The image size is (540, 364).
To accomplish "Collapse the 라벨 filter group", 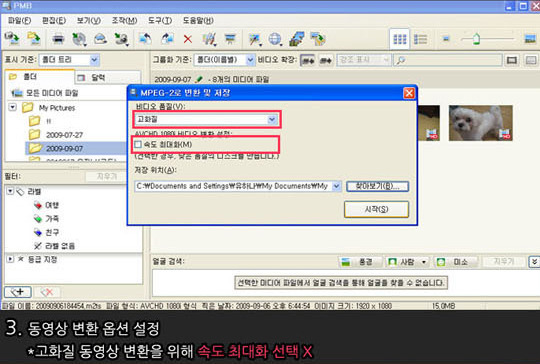I will 10,191.
